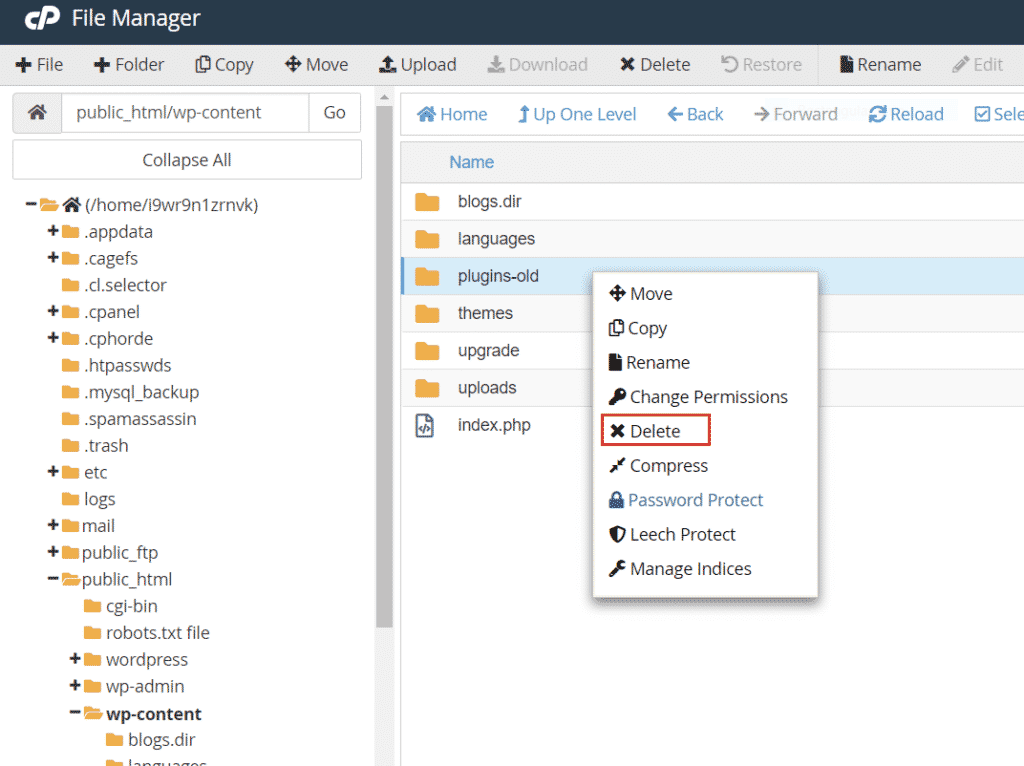Click the public_html/wp-content path input
This screenshot has width=1024, height=766.
pos(185,113)
